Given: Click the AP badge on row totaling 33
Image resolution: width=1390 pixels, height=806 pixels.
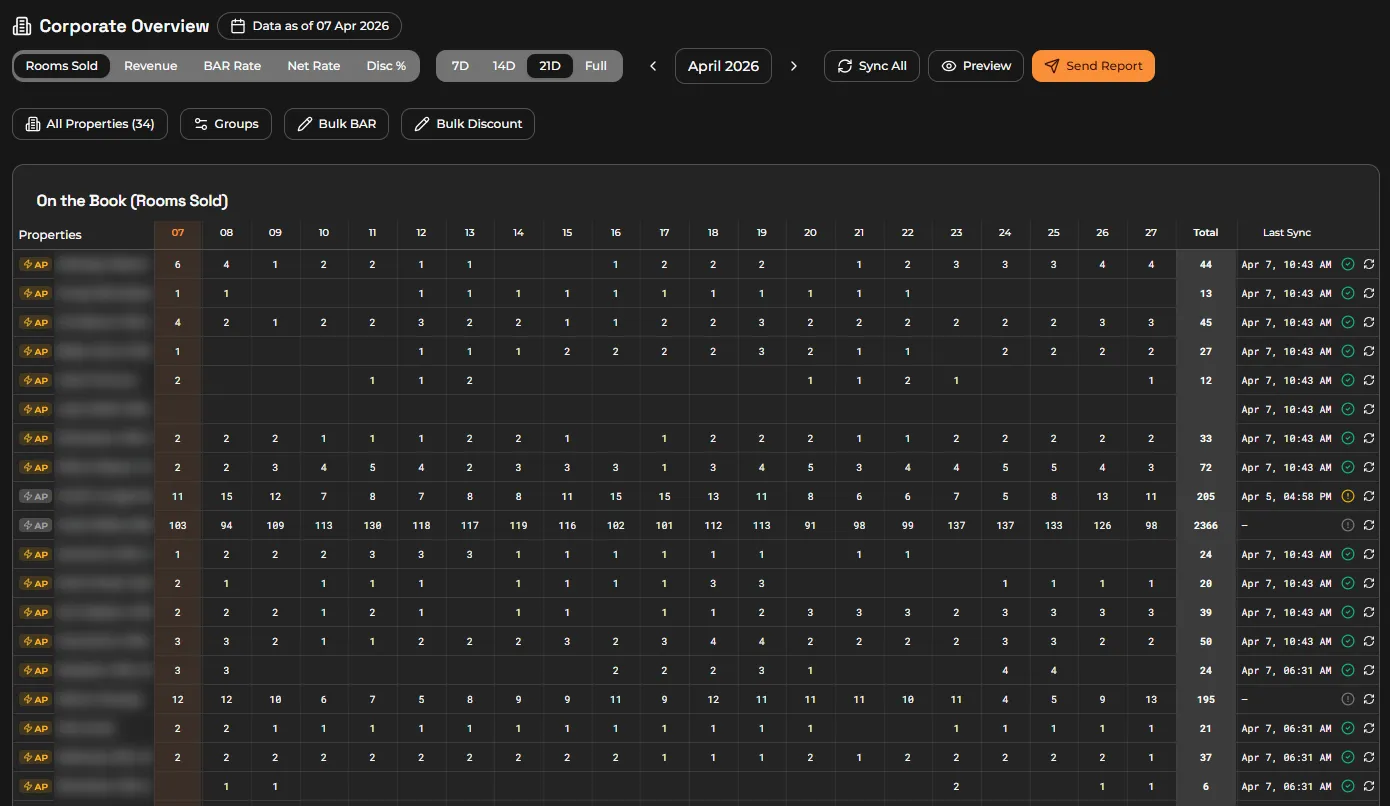Looking at the screenshot, I should [x=35, y=439].
